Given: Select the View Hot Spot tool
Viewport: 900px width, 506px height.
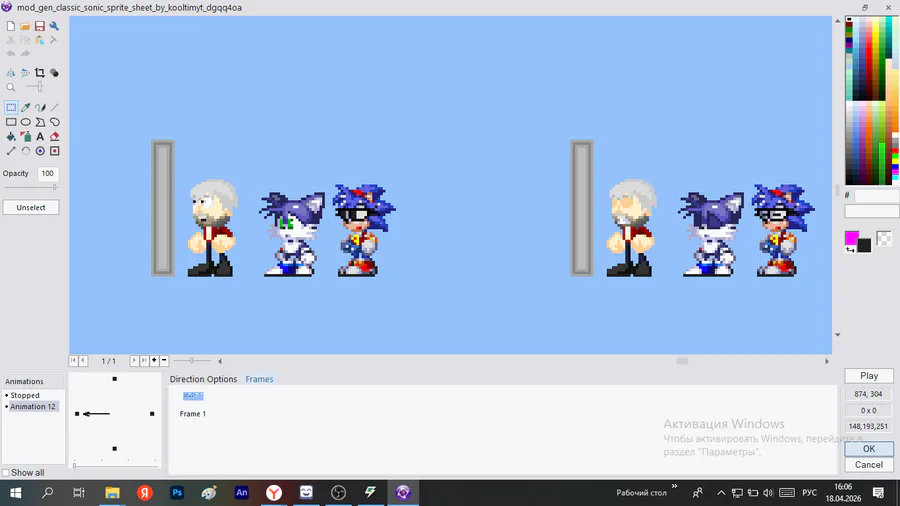Looking at the screenshot, I should pos(40,151).
